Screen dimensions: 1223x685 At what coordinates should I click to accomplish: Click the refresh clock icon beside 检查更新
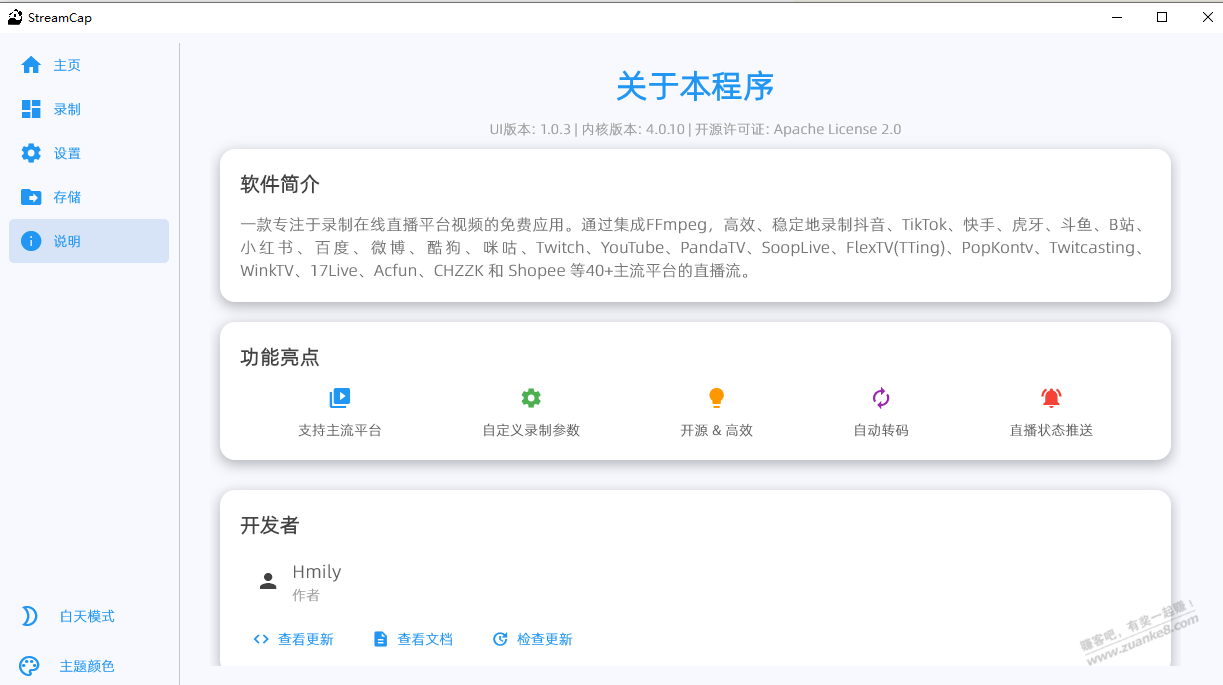(x=500, y=639)
